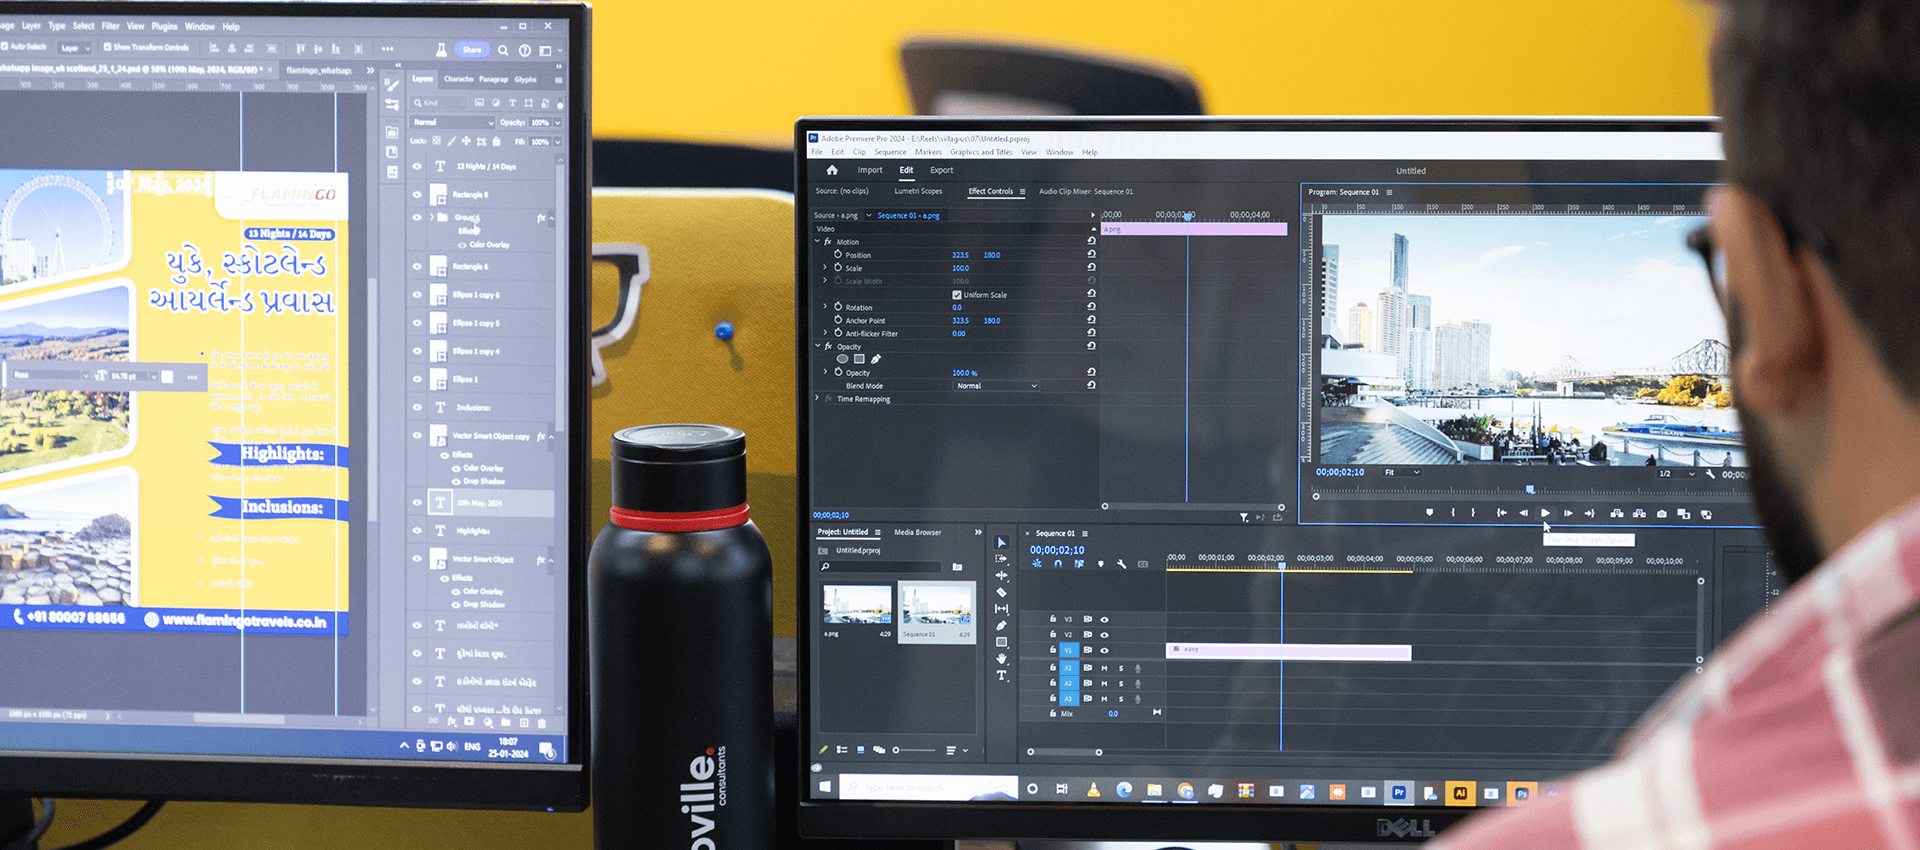Click the Export Frame camera icon
This screenshot has width=1920, height=850.
pyautogui.click(x=1662, y=514)
